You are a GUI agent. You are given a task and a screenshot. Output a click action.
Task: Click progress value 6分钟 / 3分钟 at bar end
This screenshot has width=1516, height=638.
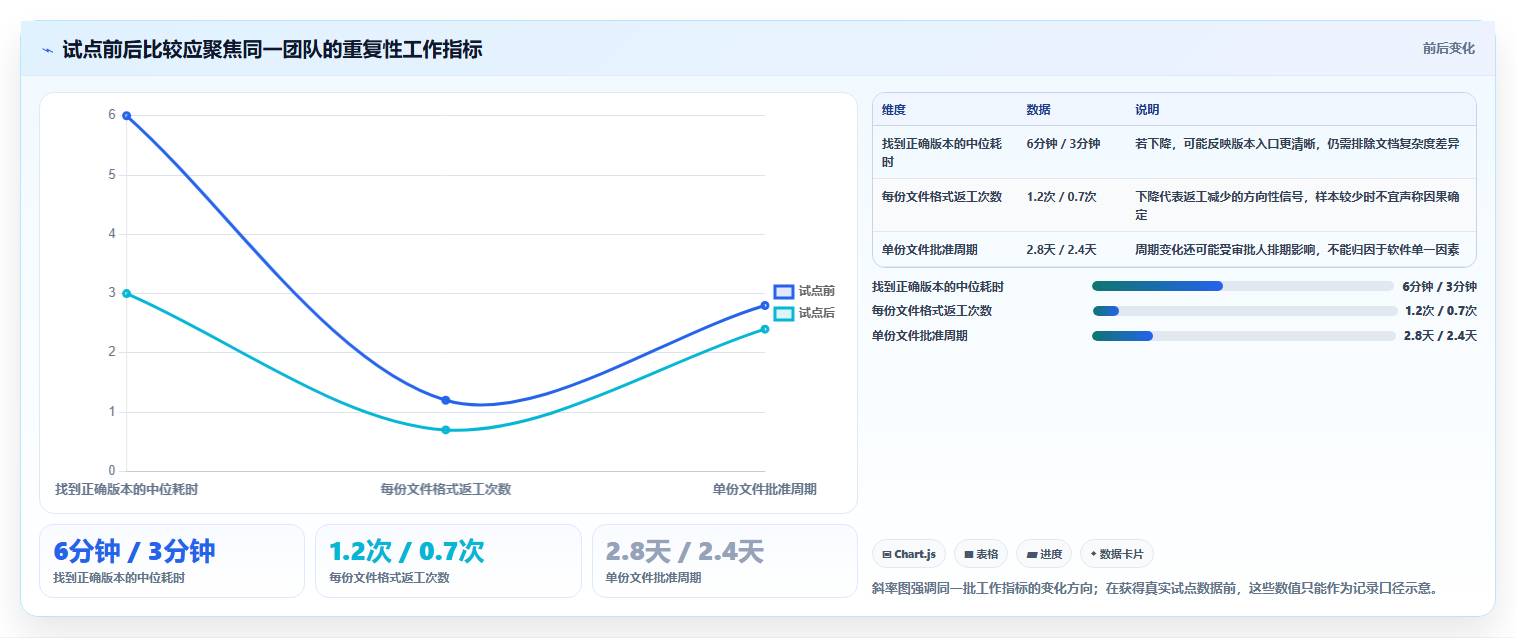coord(1439,286)
